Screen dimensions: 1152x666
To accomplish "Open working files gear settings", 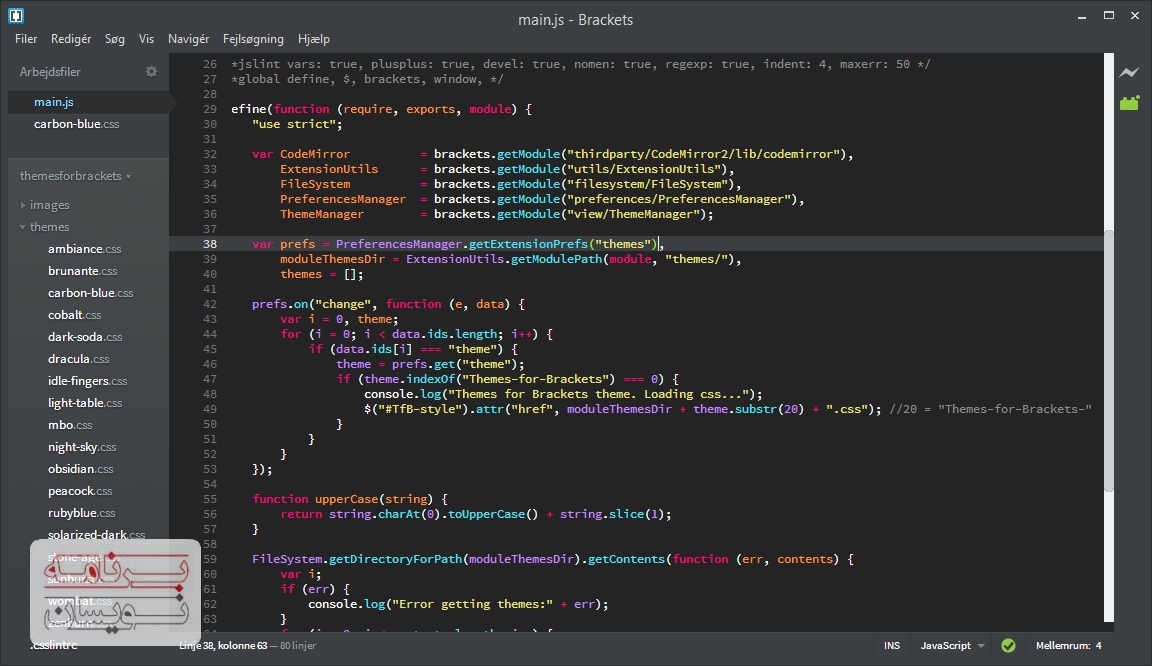I will click(151, 71).
